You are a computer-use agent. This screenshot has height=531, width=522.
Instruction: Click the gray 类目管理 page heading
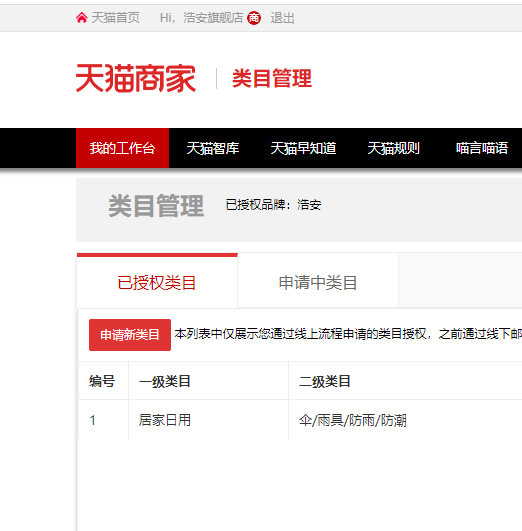[156, 206]
